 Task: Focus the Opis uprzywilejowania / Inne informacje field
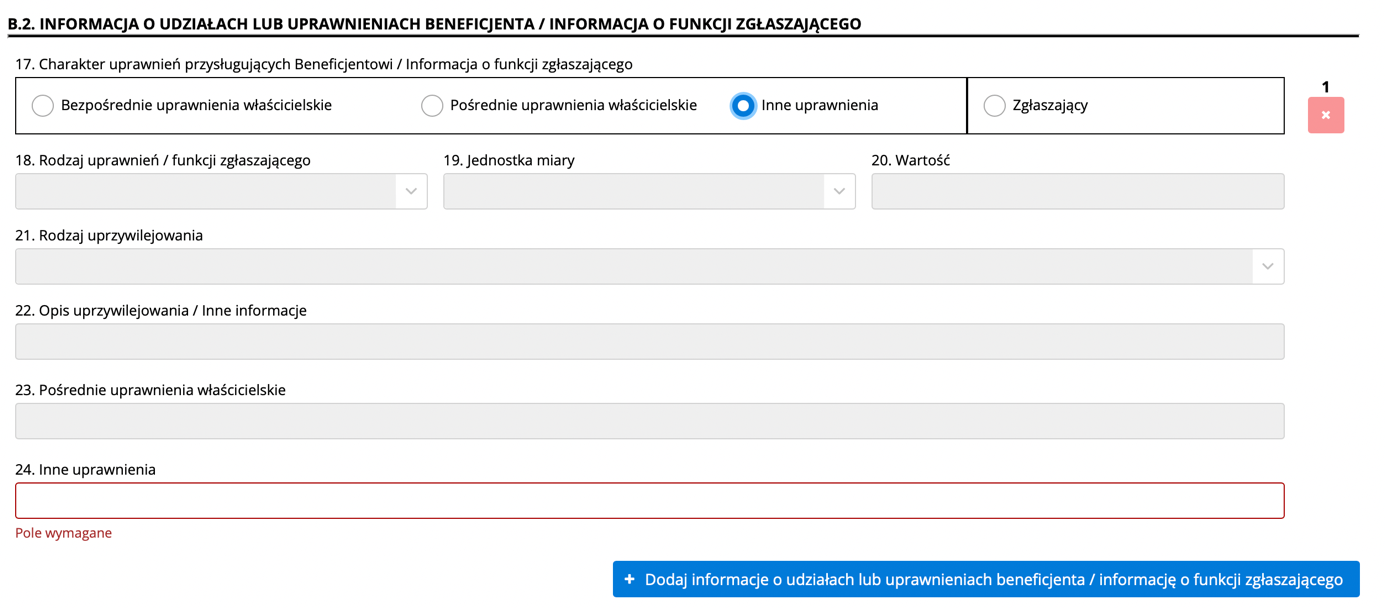(x=649, y=342)
